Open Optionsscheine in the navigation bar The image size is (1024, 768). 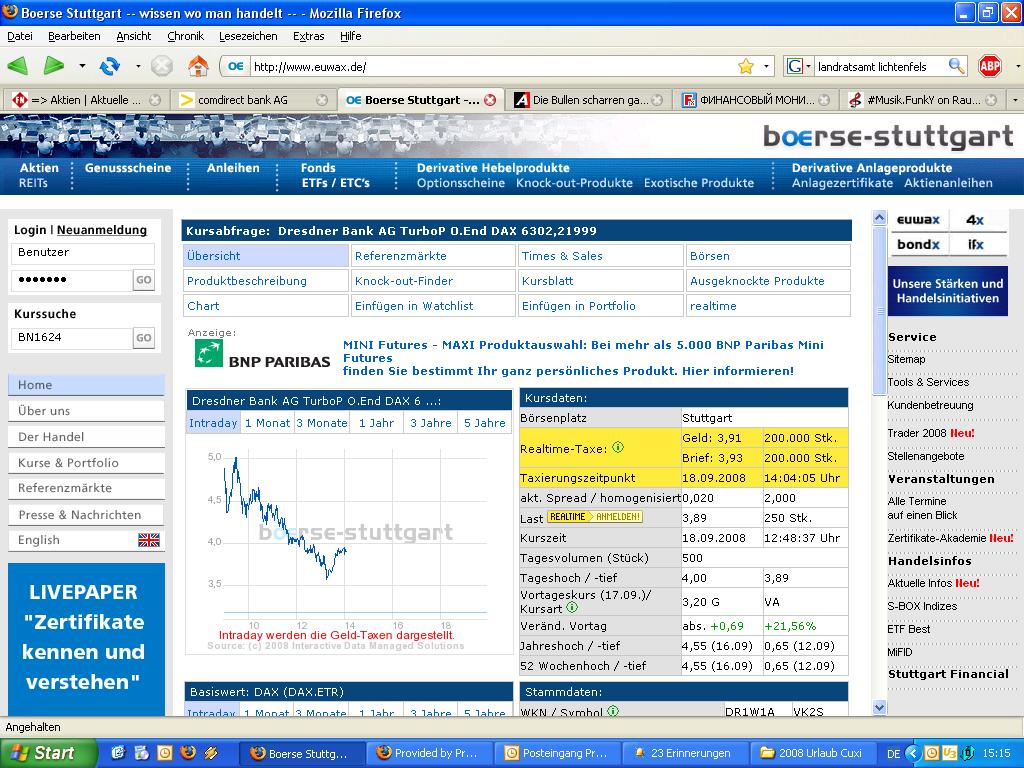click(x=460, y=184)
